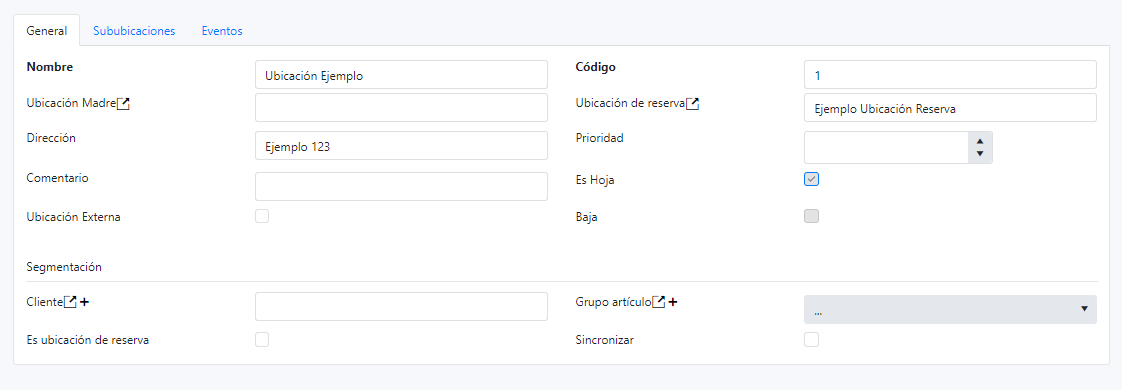Viewport: 1122px width, 390px height.
Task: Focus the Comentario input field
Action: pyautogui.click(x=401, y=186)
